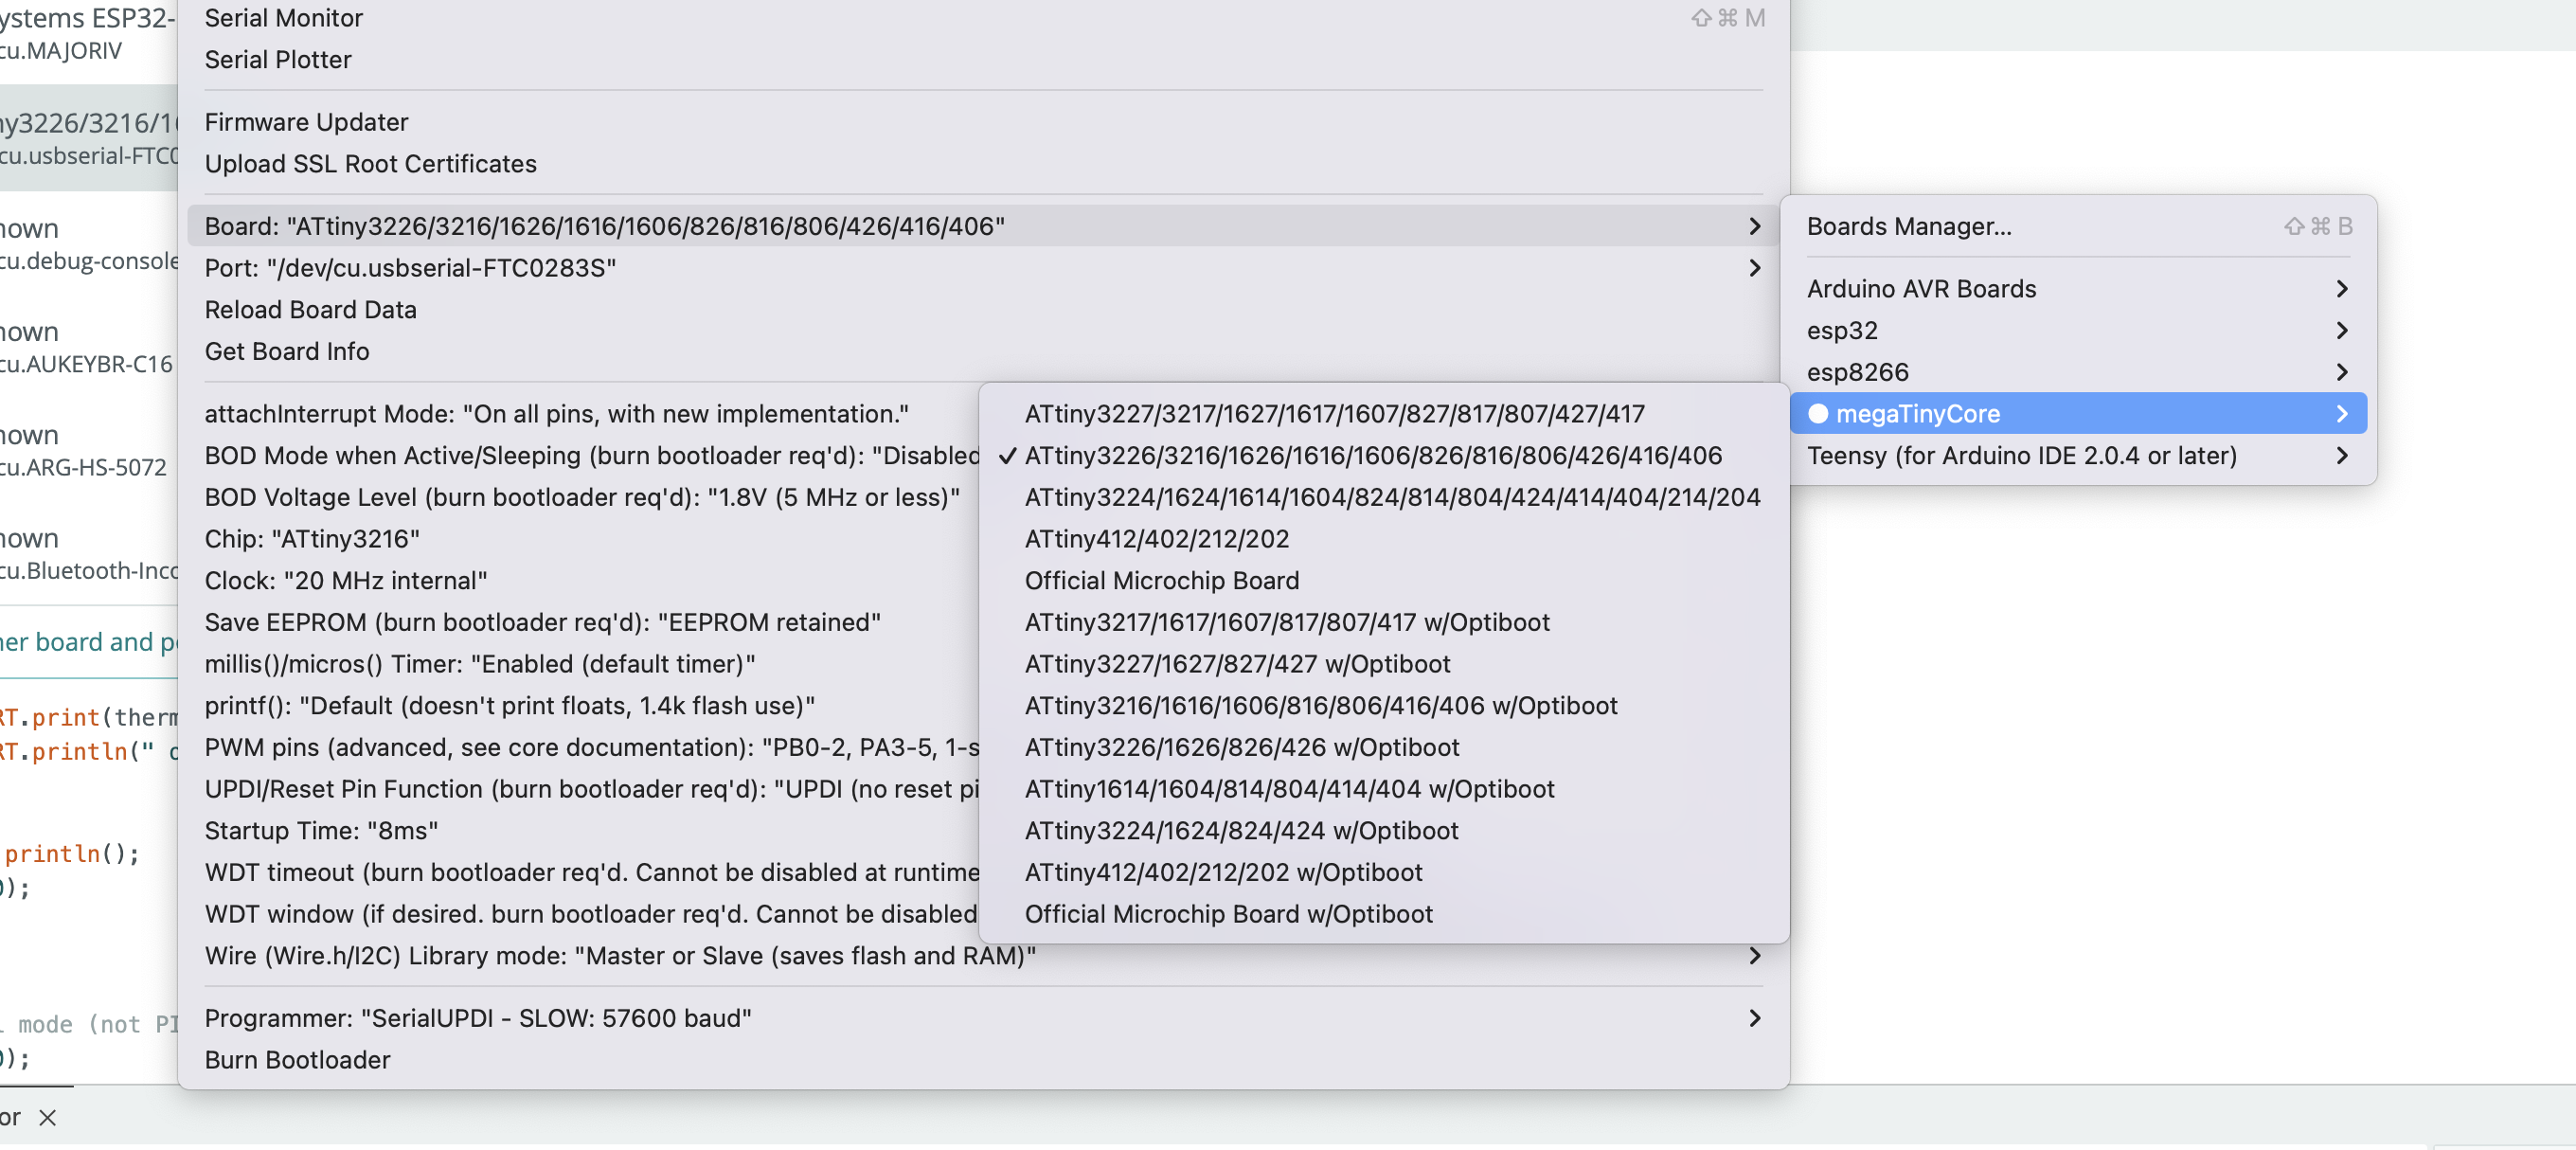This screenshot has width=2576, height=1150.
Task: Open the Wire Library mode option
Action: (983, 956)
